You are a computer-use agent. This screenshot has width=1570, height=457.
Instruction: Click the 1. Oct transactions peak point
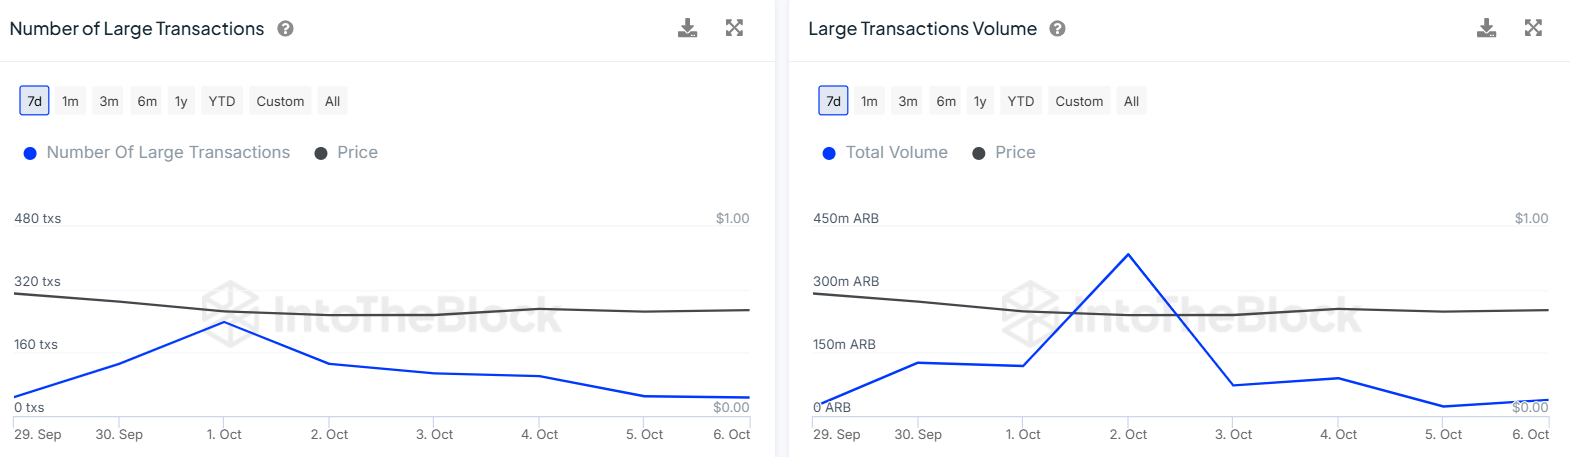pos(224,322)
